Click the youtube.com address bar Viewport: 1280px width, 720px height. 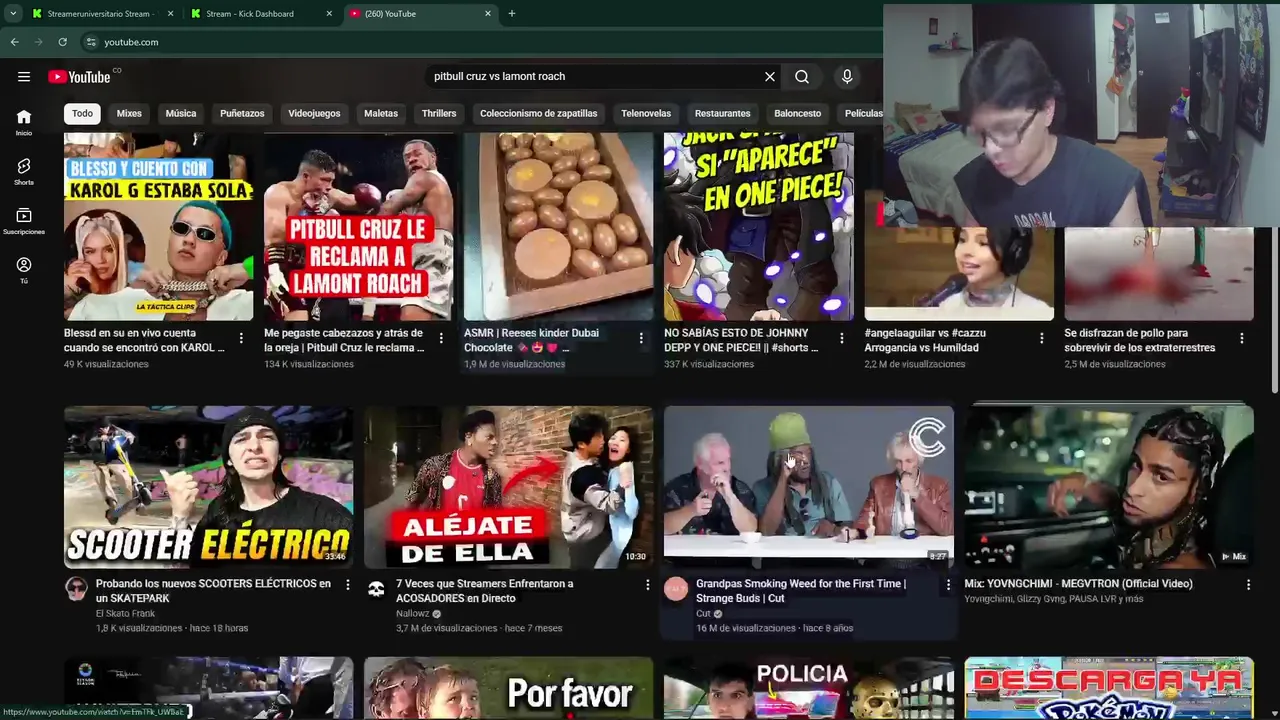480,42
